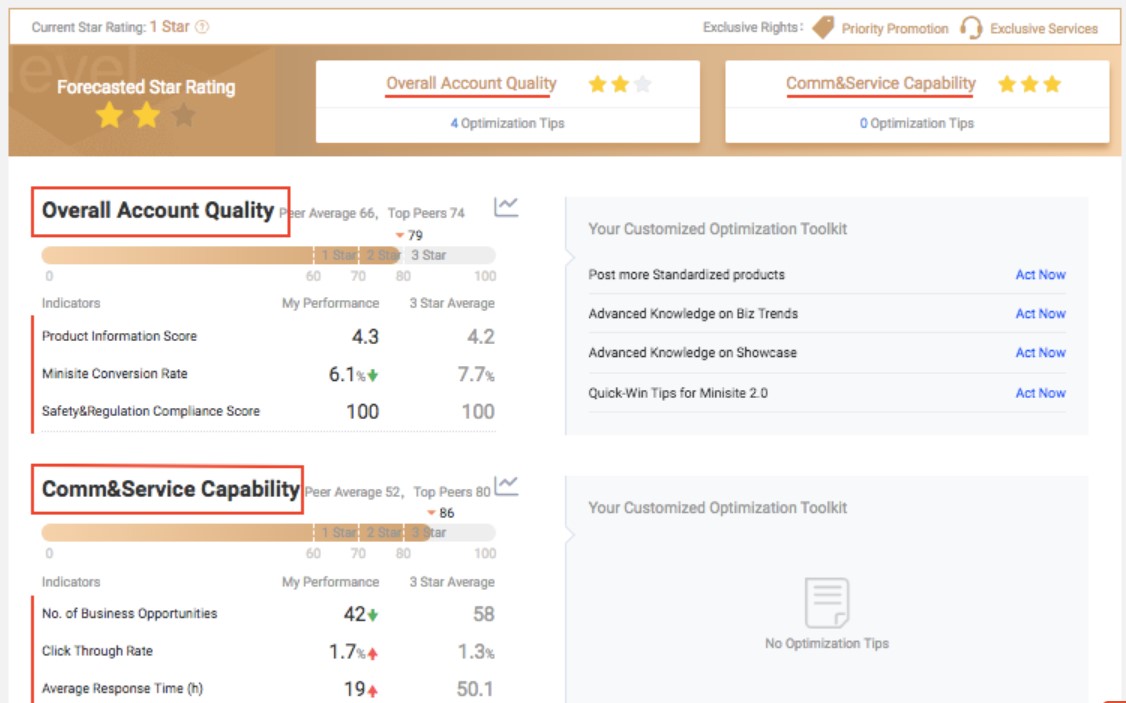Open the 4 Optimization Tips link

[507, 124]
